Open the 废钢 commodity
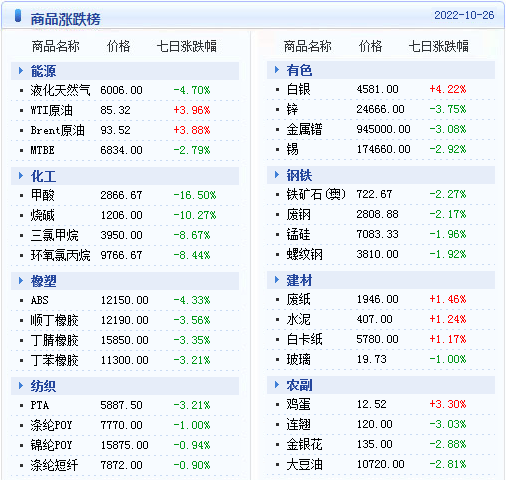Image resolution: width=506 pixels, height=480 pixels. pyautogui.click(x=298, y=214)
